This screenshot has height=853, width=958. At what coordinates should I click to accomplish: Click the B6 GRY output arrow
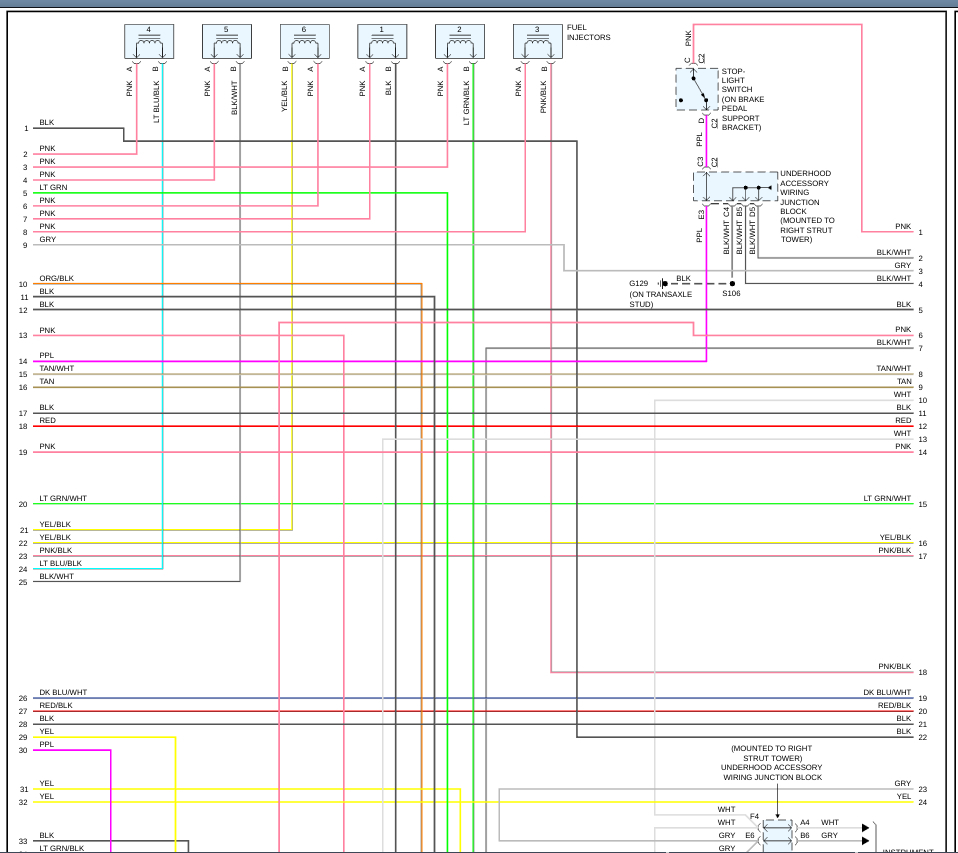[865, 841]
